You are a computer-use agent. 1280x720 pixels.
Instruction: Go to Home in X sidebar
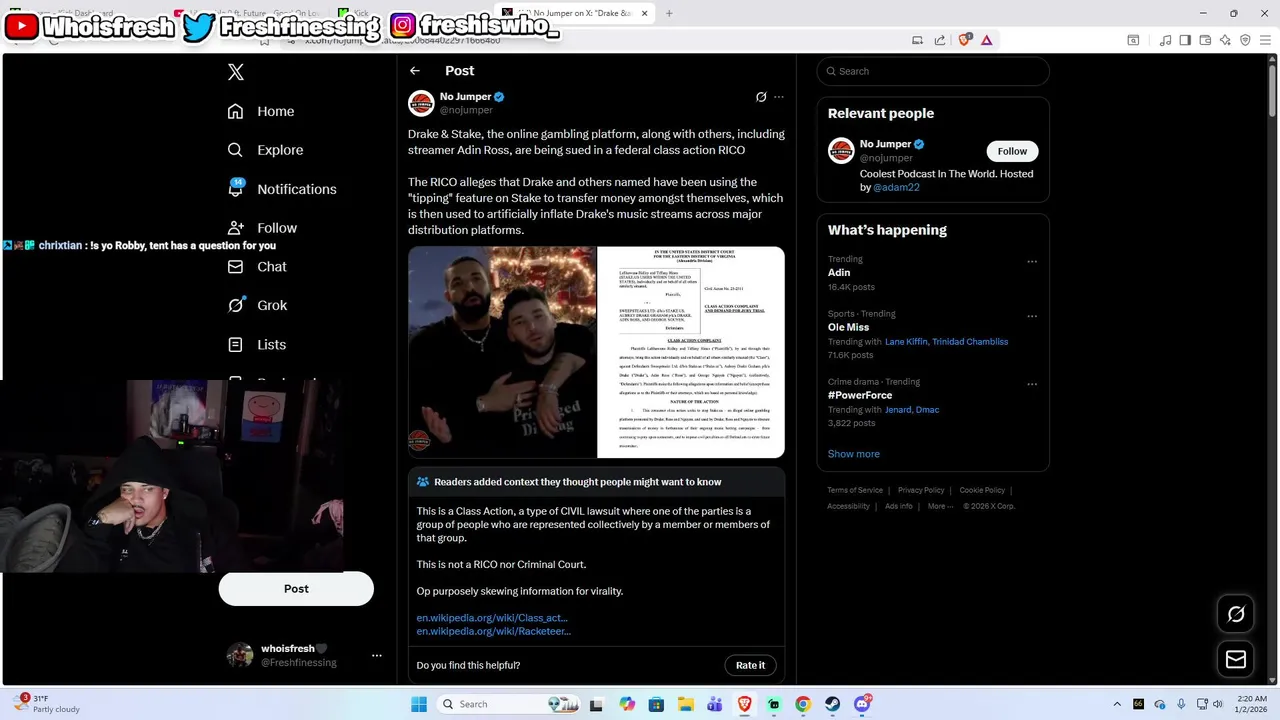261,111
